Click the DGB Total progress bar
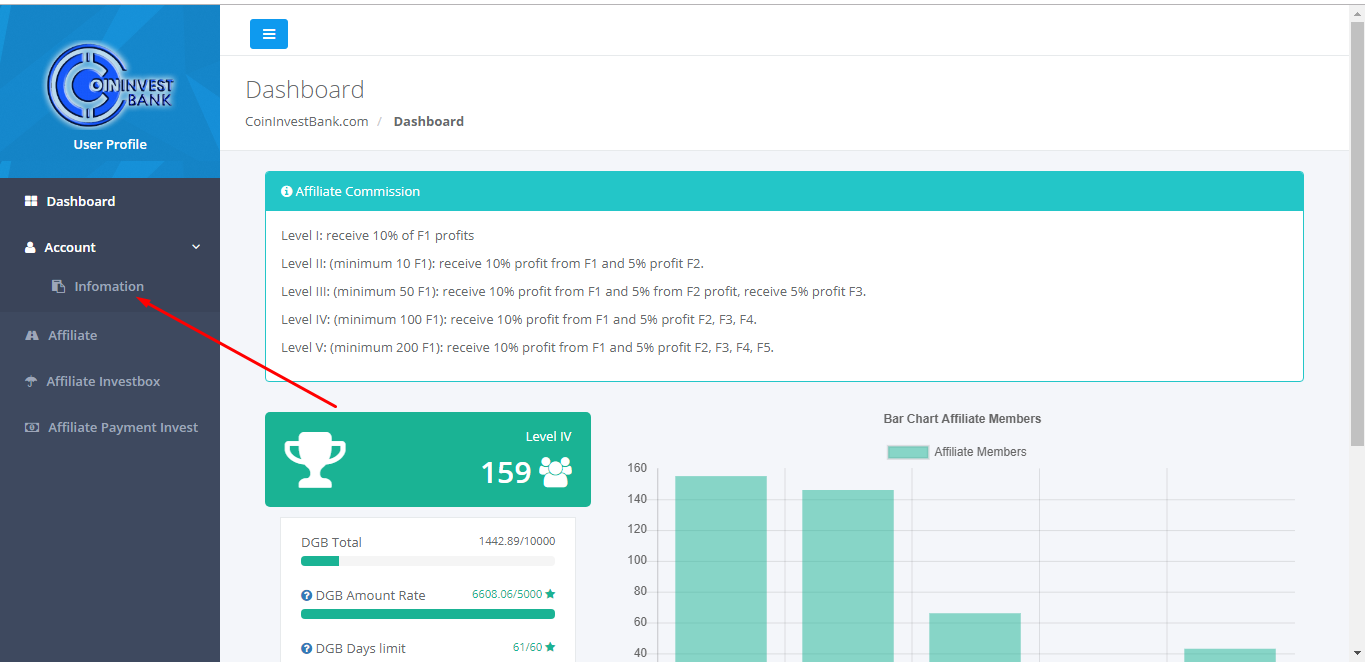 (x=428, y=561)
